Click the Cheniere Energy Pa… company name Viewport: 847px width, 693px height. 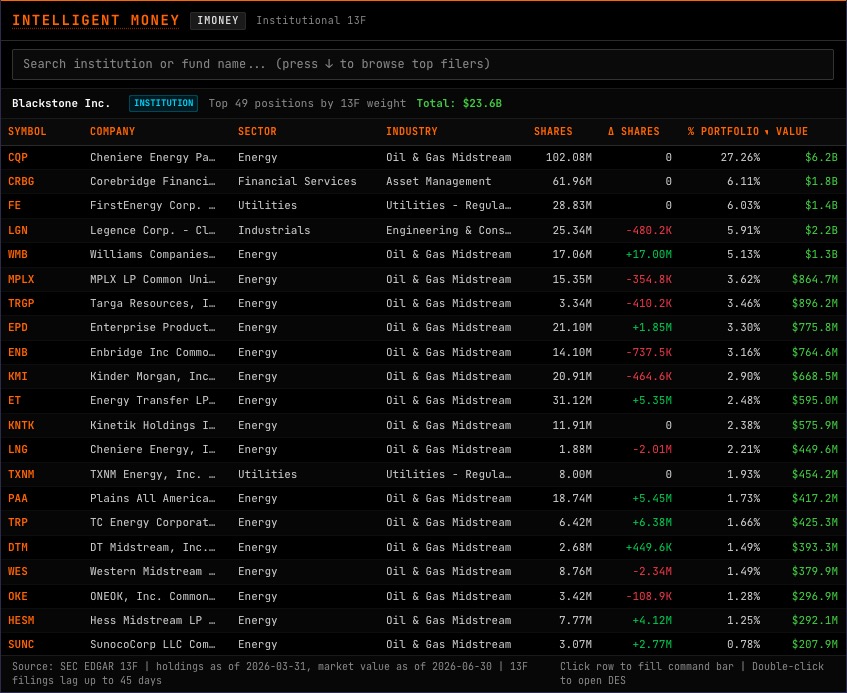(x=153, y=157)
